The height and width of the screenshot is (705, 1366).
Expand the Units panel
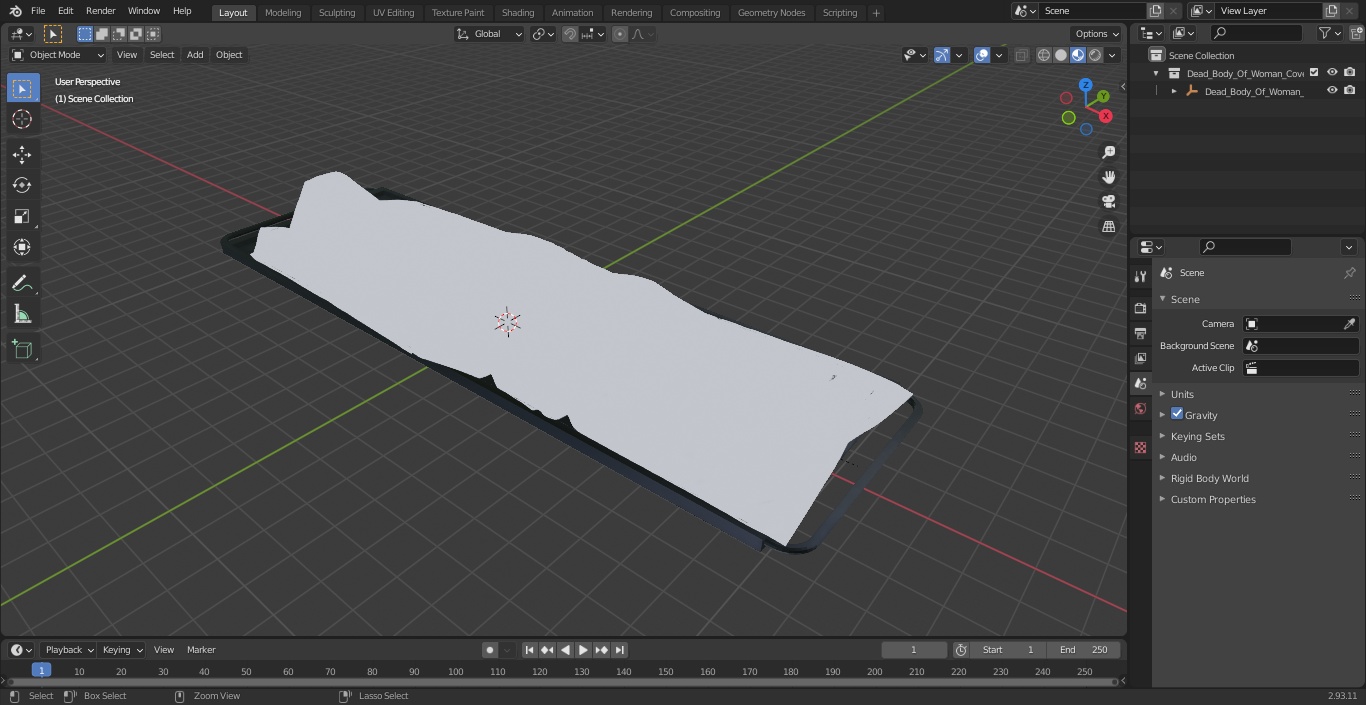pos(1182,394)
